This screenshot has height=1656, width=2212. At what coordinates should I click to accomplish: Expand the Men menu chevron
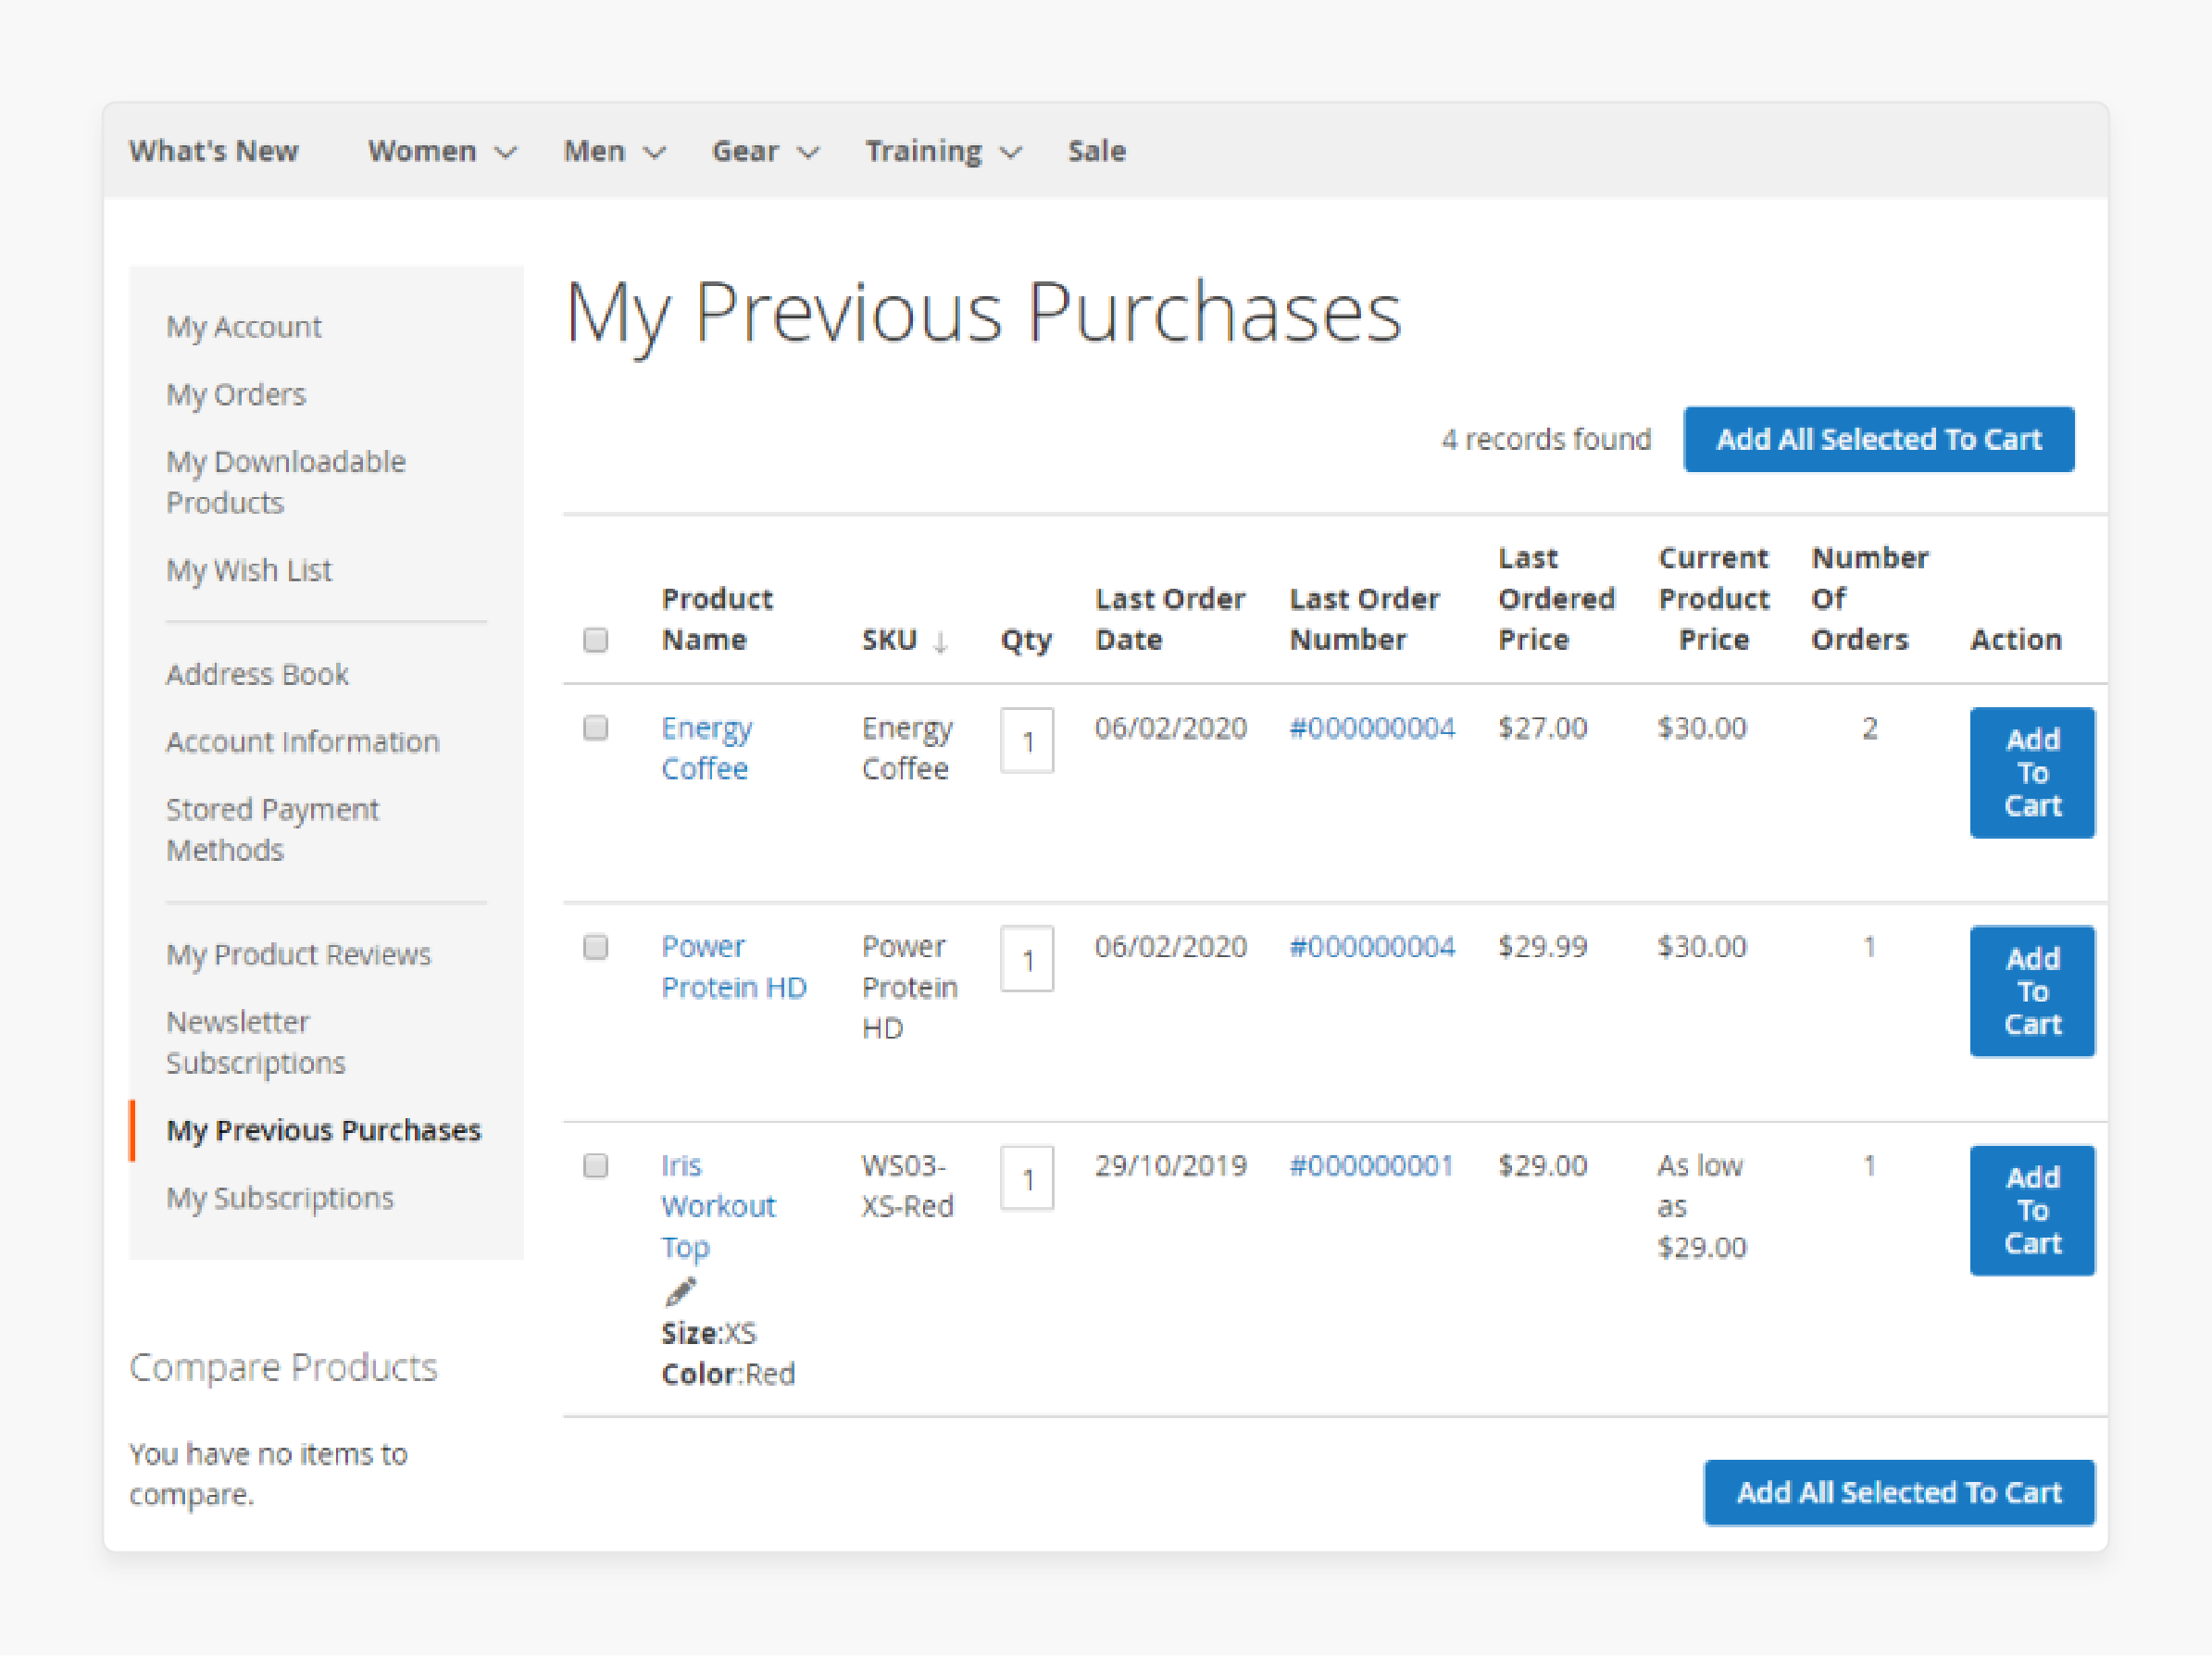[655, 152]
